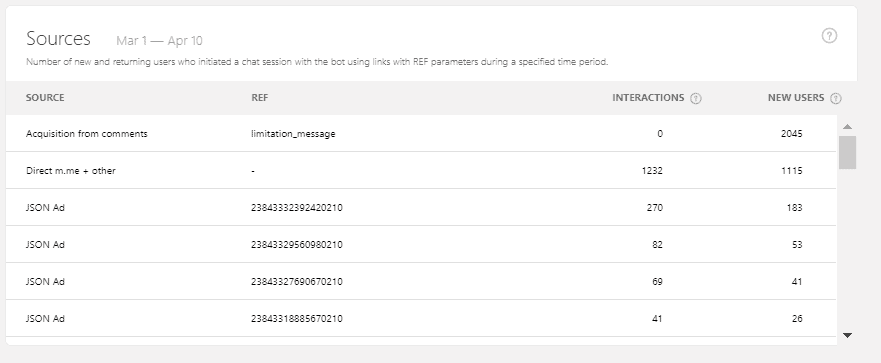Click REF 23843332392420210
Screen dimensions: 881x363
coord(297,207)
